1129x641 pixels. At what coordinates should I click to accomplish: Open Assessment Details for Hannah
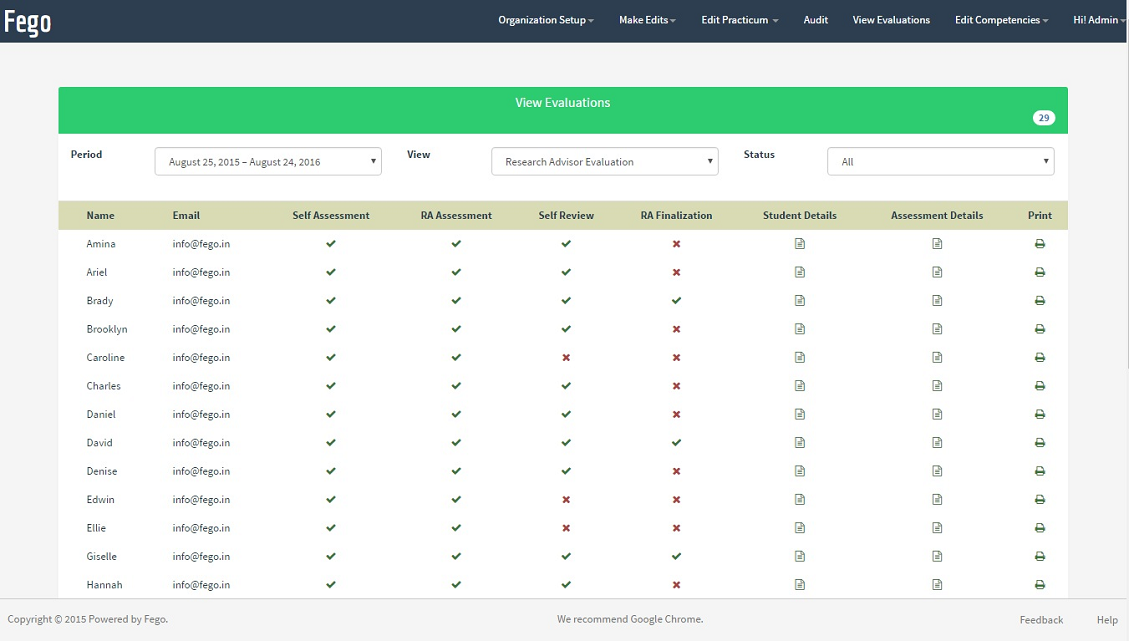tap(937, 585)
